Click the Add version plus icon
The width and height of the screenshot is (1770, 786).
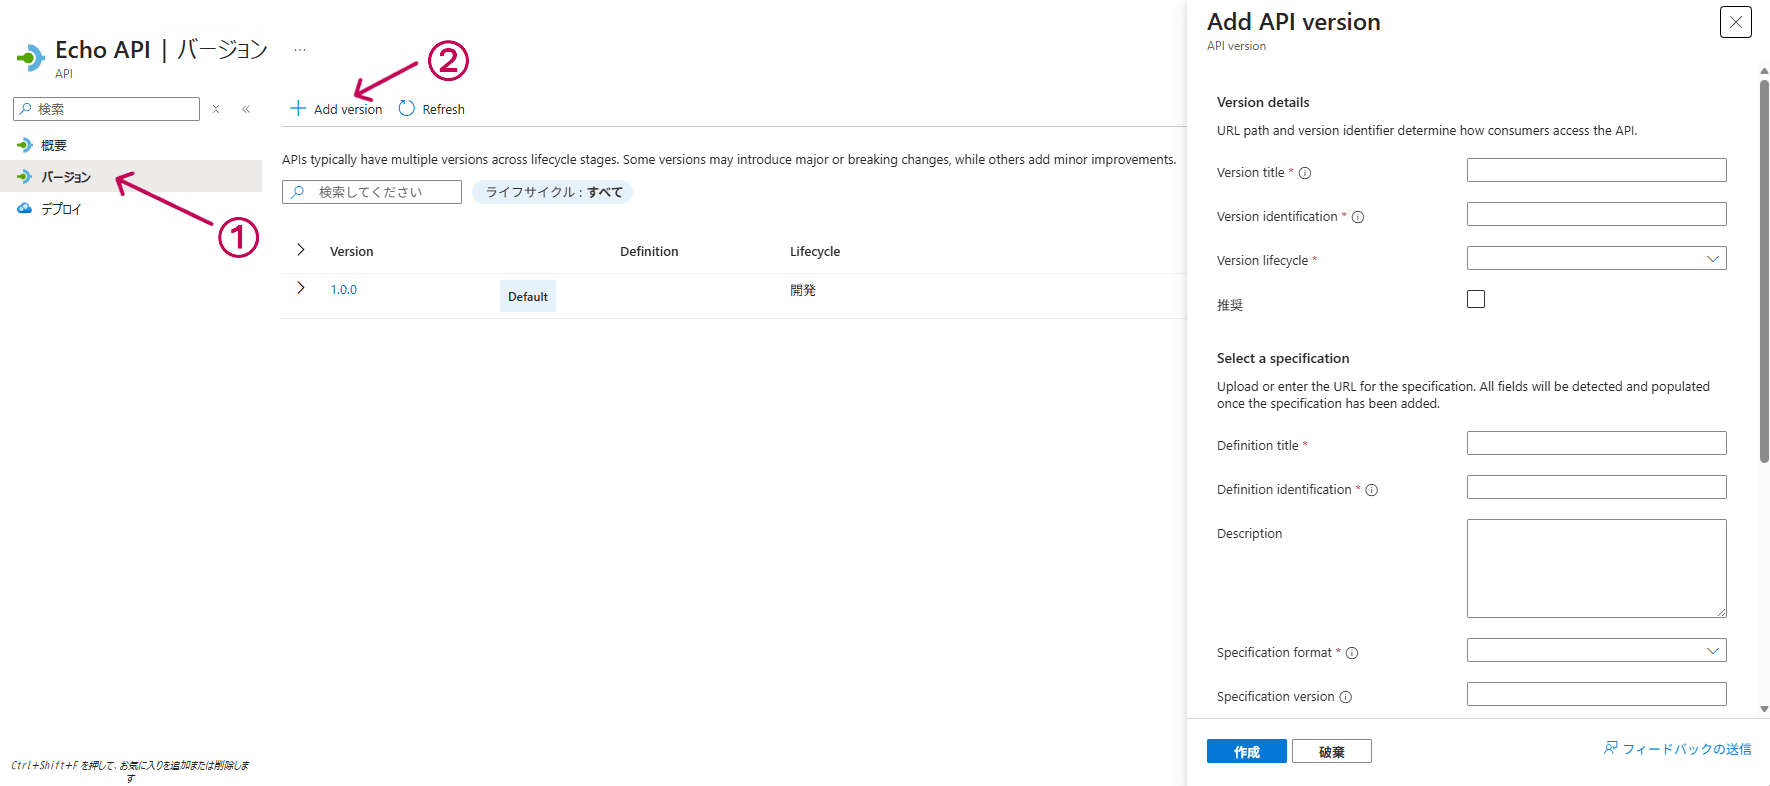(297, 108)
